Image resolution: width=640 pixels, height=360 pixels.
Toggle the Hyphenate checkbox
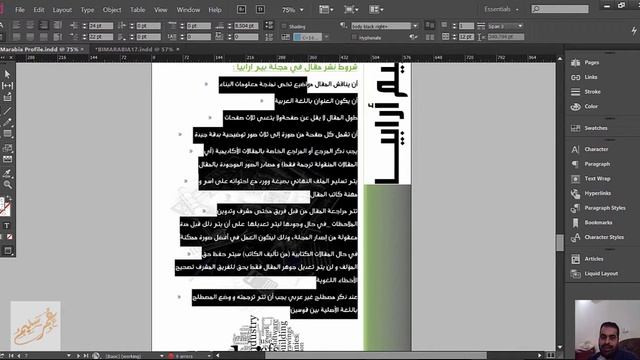(354, 38)
